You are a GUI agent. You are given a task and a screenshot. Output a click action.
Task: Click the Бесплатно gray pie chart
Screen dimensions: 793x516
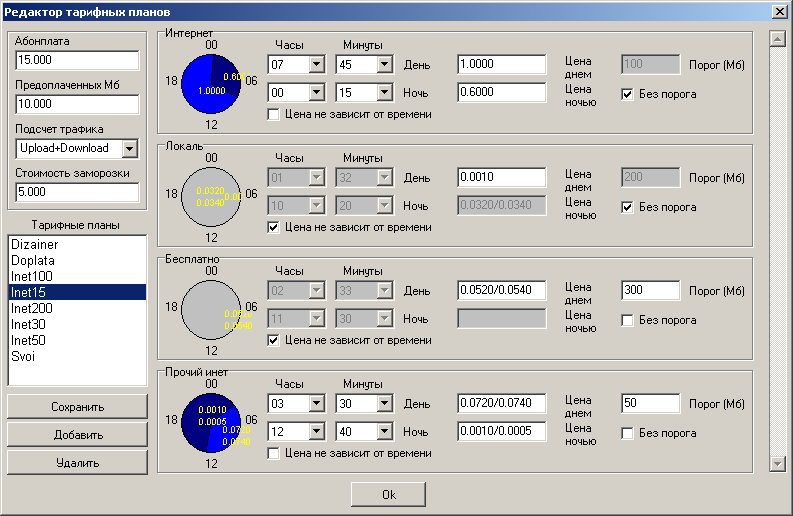[x=212, y=309]
